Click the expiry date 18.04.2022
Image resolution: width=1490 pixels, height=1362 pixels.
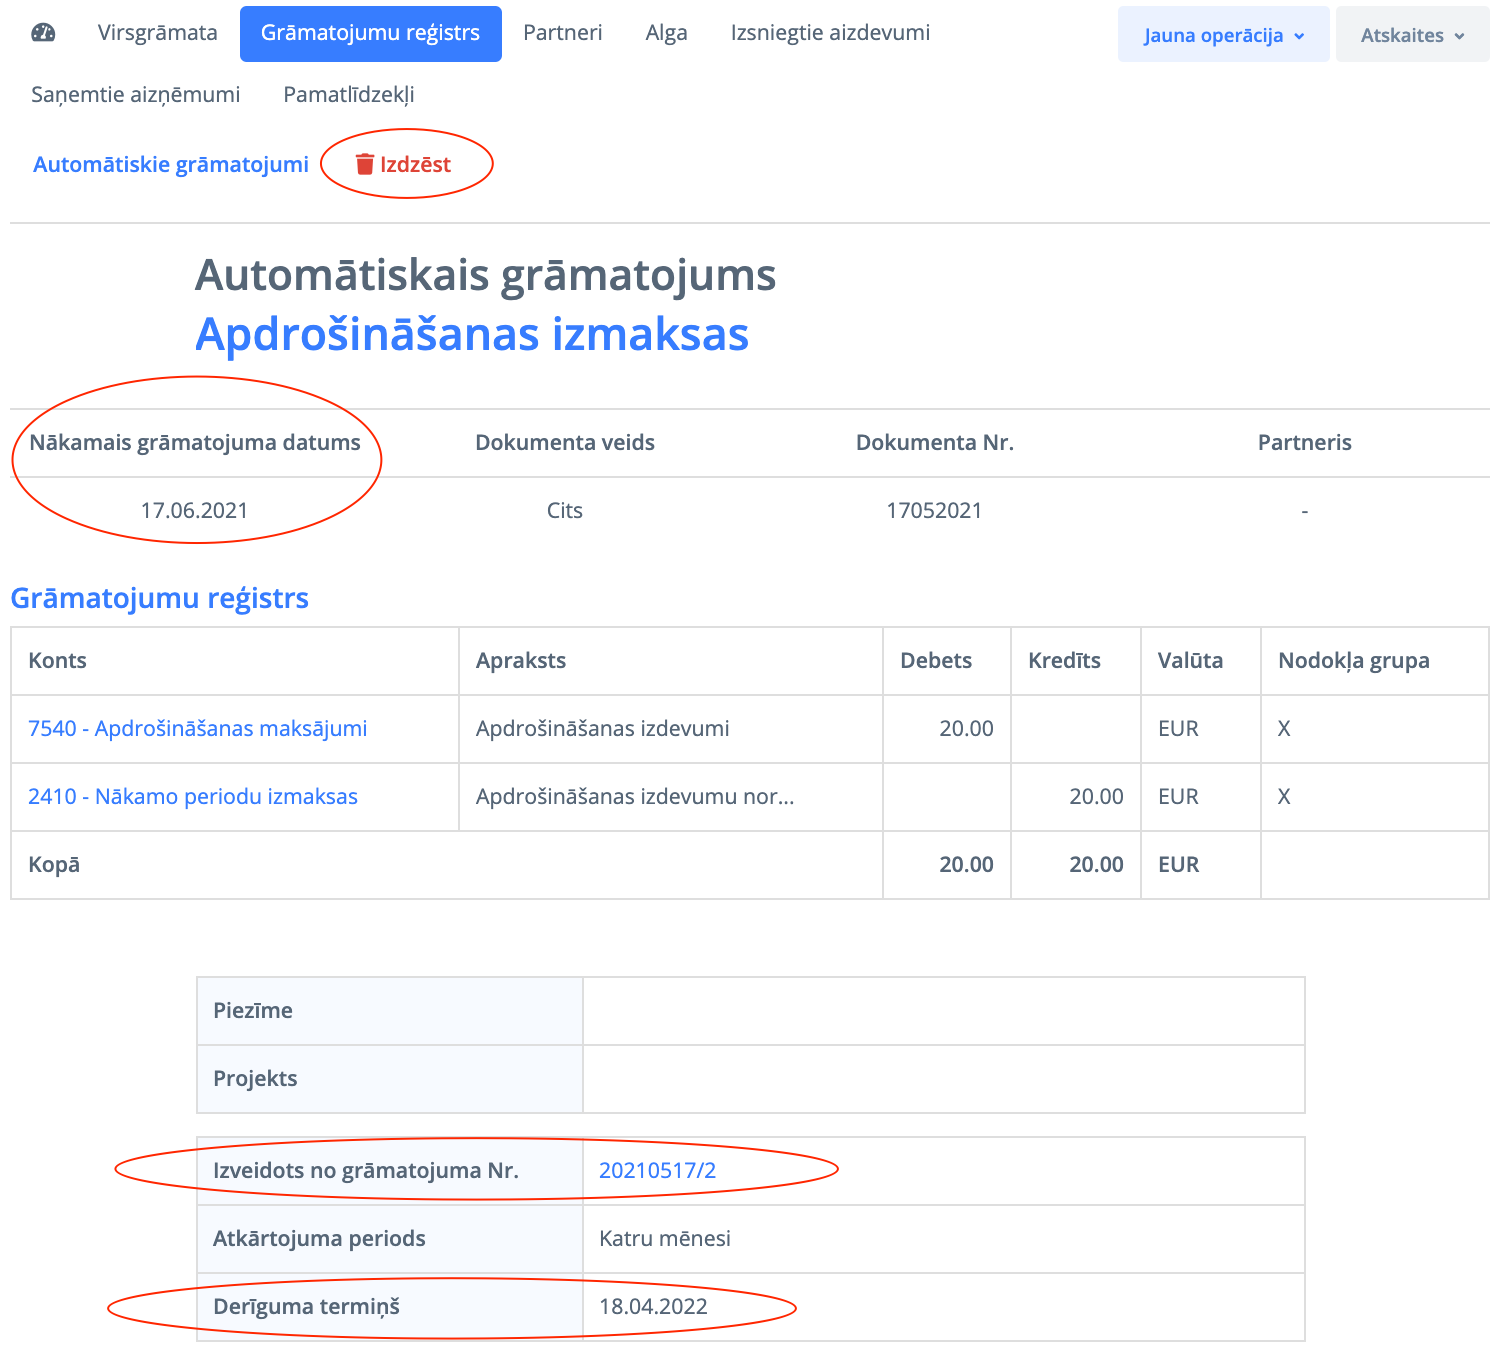[653, 1307]
